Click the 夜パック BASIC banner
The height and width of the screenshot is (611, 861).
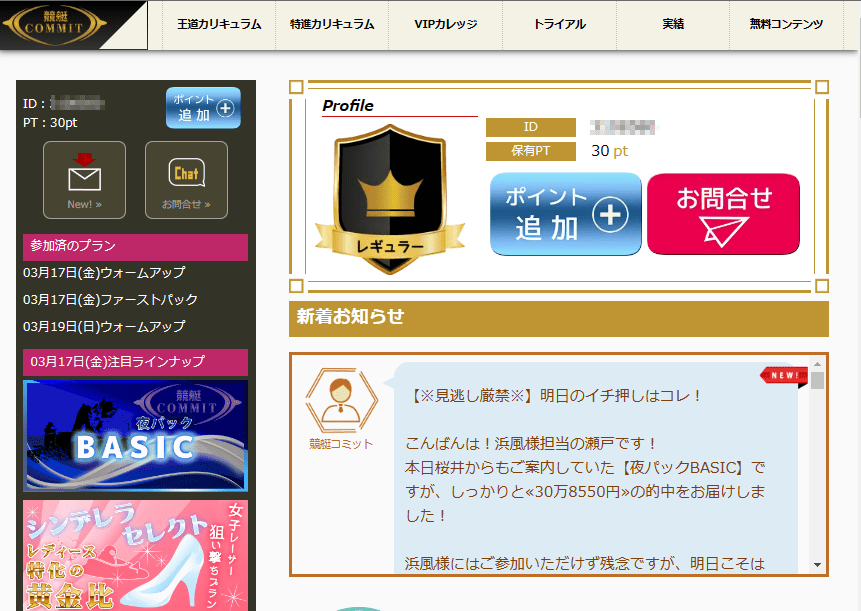click(x=135, y=436)
